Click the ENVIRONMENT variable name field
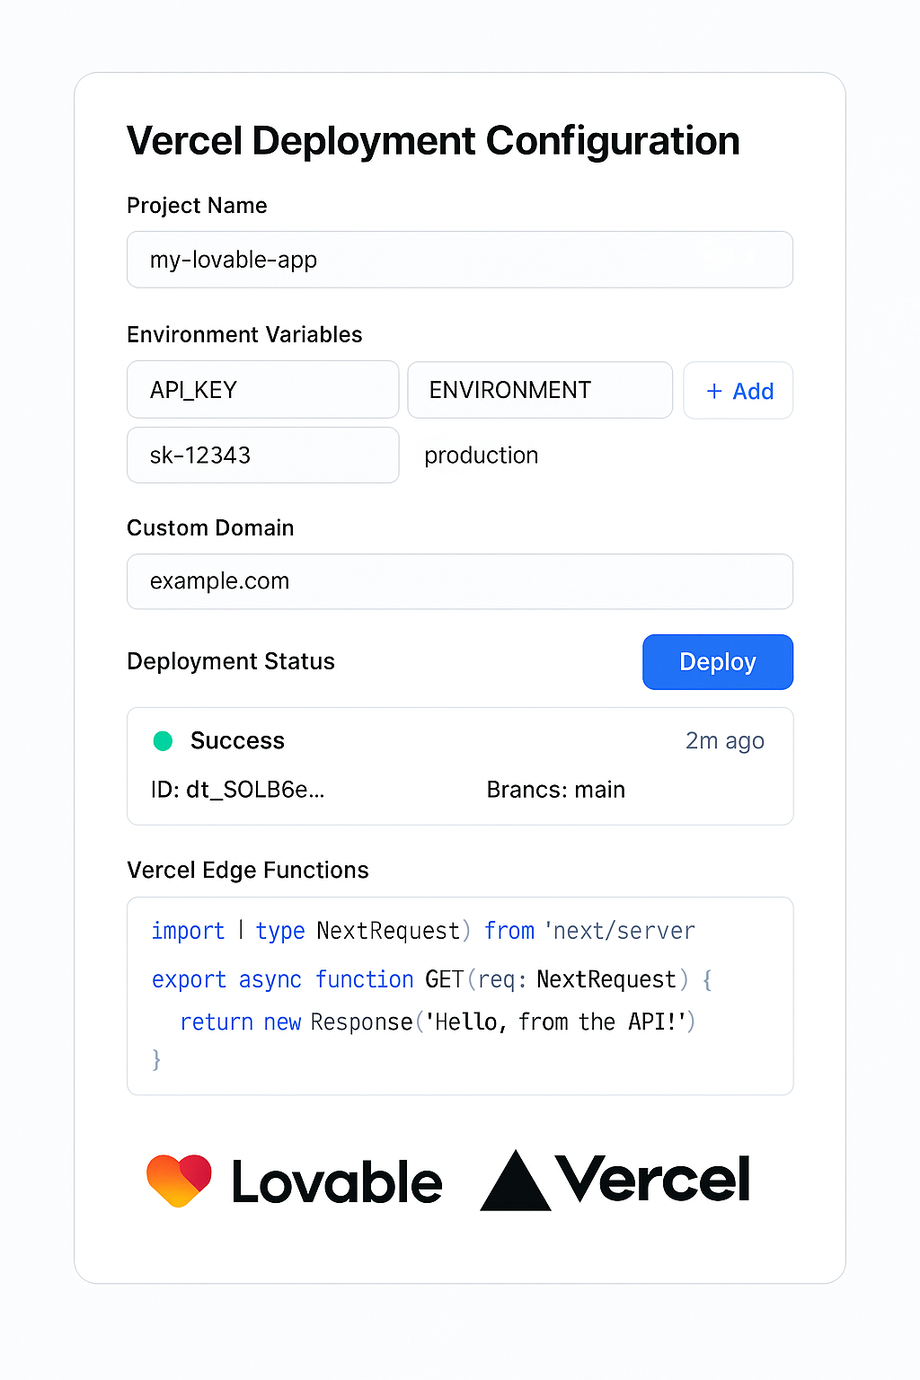 tap(540, 390)
